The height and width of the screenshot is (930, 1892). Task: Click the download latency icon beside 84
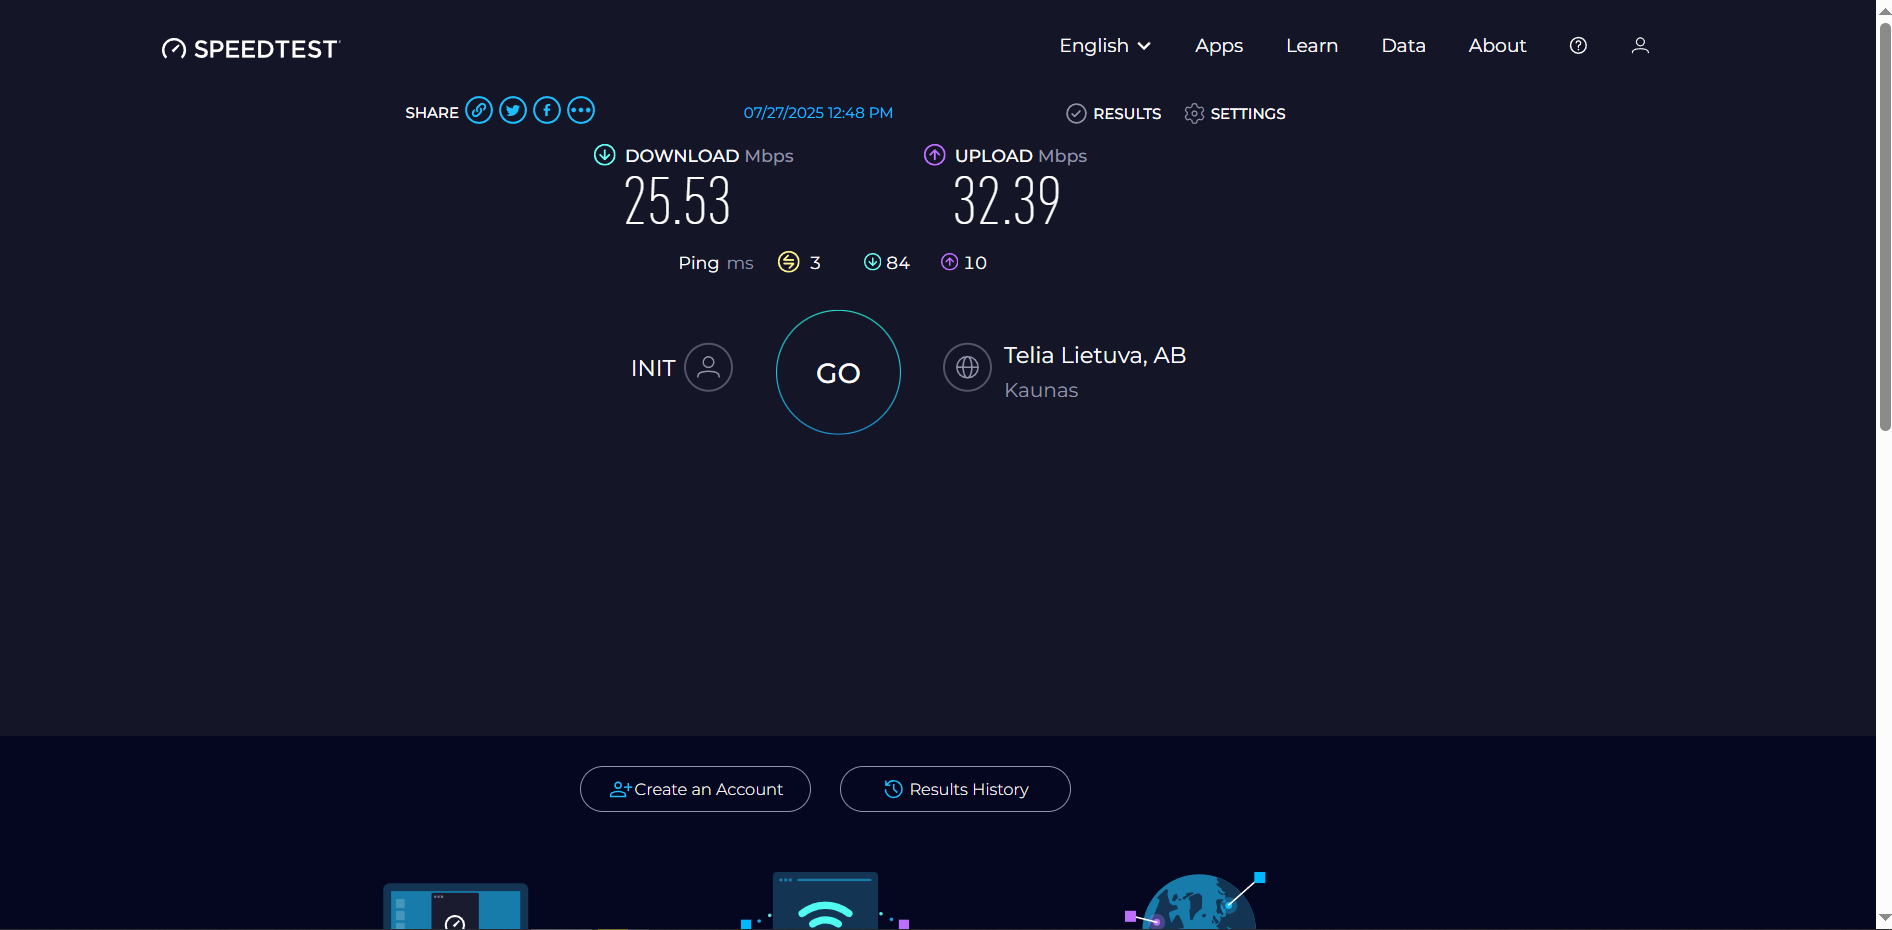[872, 262]
